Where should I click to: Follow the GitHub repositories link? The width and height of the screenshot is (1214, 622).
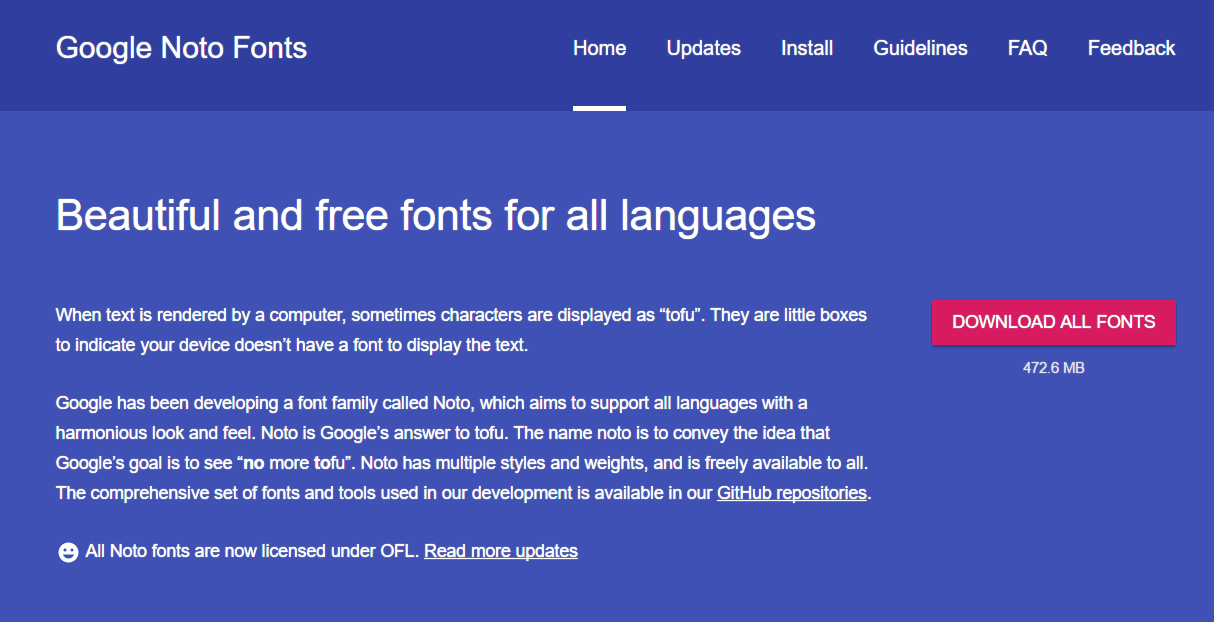791,493
